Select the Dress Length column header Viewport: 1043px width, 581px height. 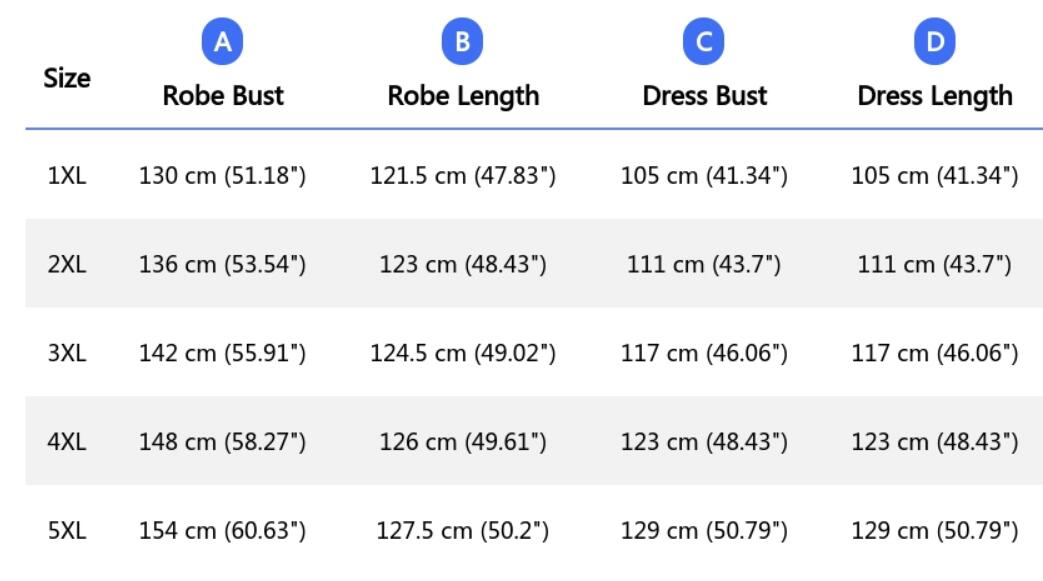935,97
